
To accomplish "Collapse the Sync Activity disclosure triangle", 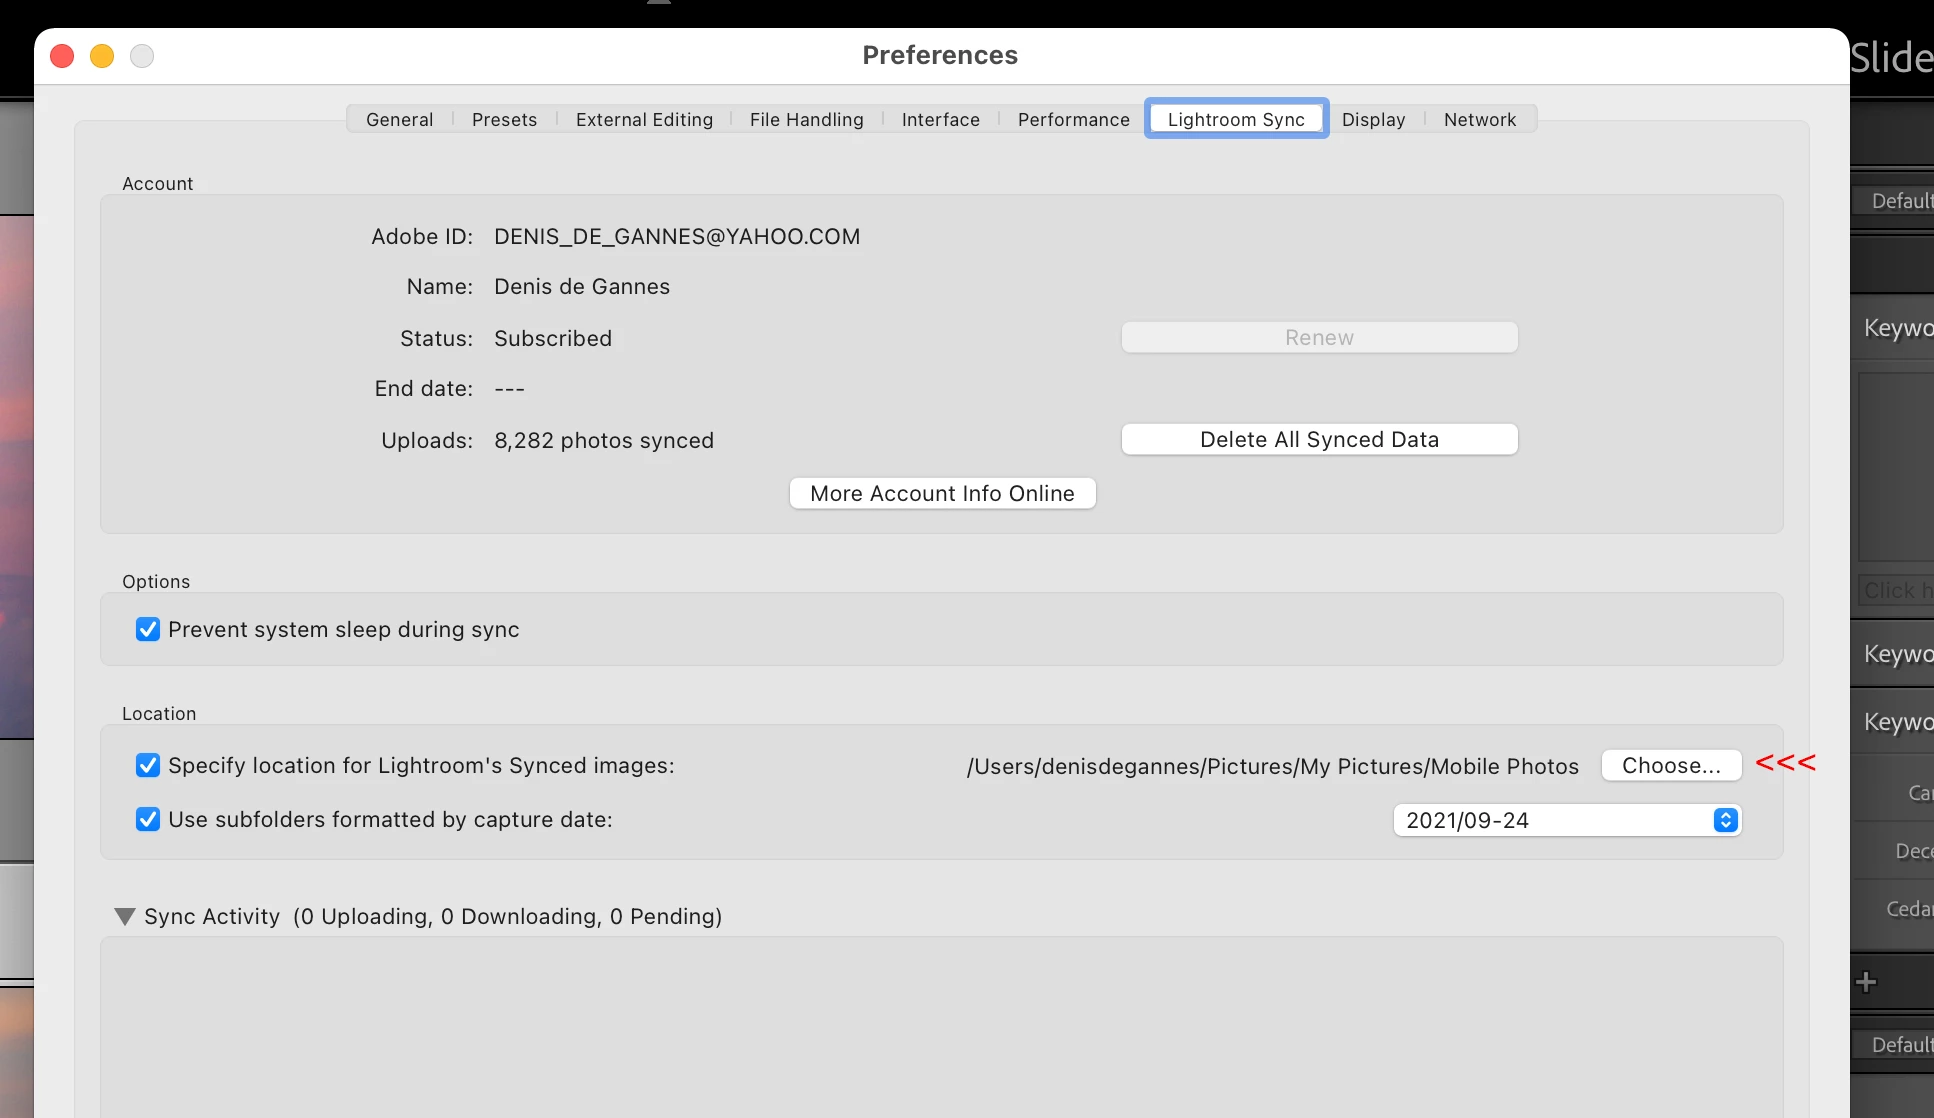I will [x=125, y=917].
